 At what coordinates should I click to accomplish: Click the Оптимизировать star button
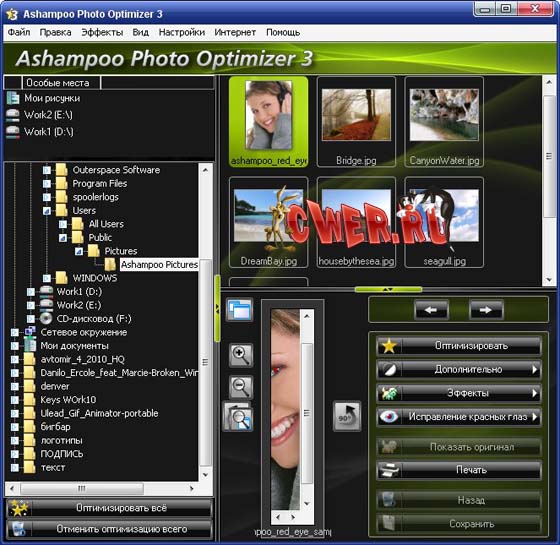[459, 346]
